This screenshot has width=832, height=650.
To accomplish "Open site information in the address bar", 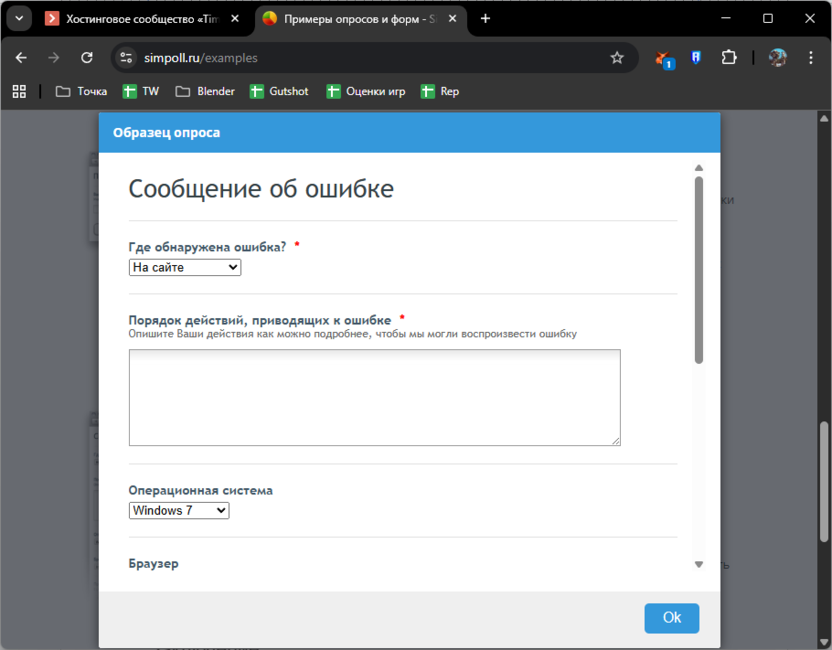I will [x=127, y=58].
